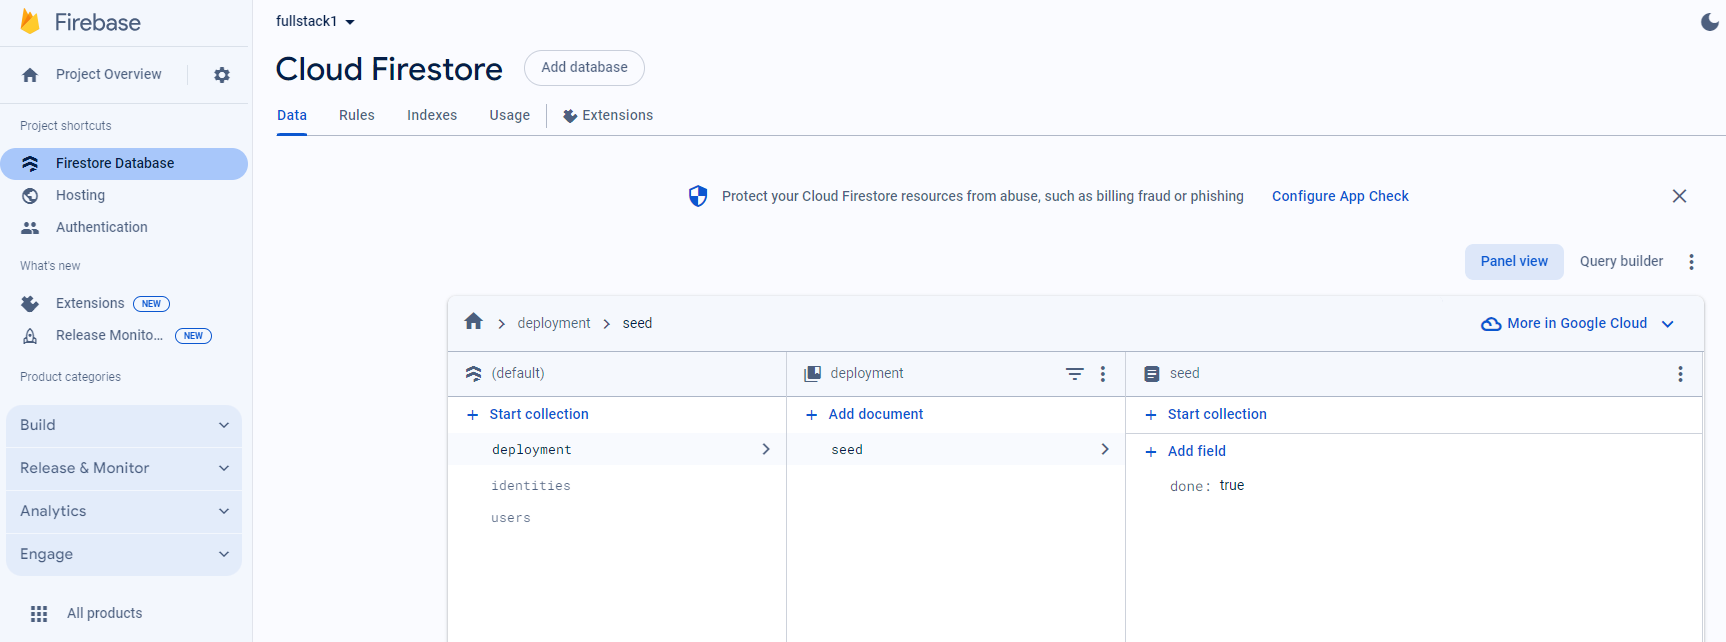The image size is (1726, 642).
Task: Open the fullstack1 project dropdown
Action: (x=315, y=22)
